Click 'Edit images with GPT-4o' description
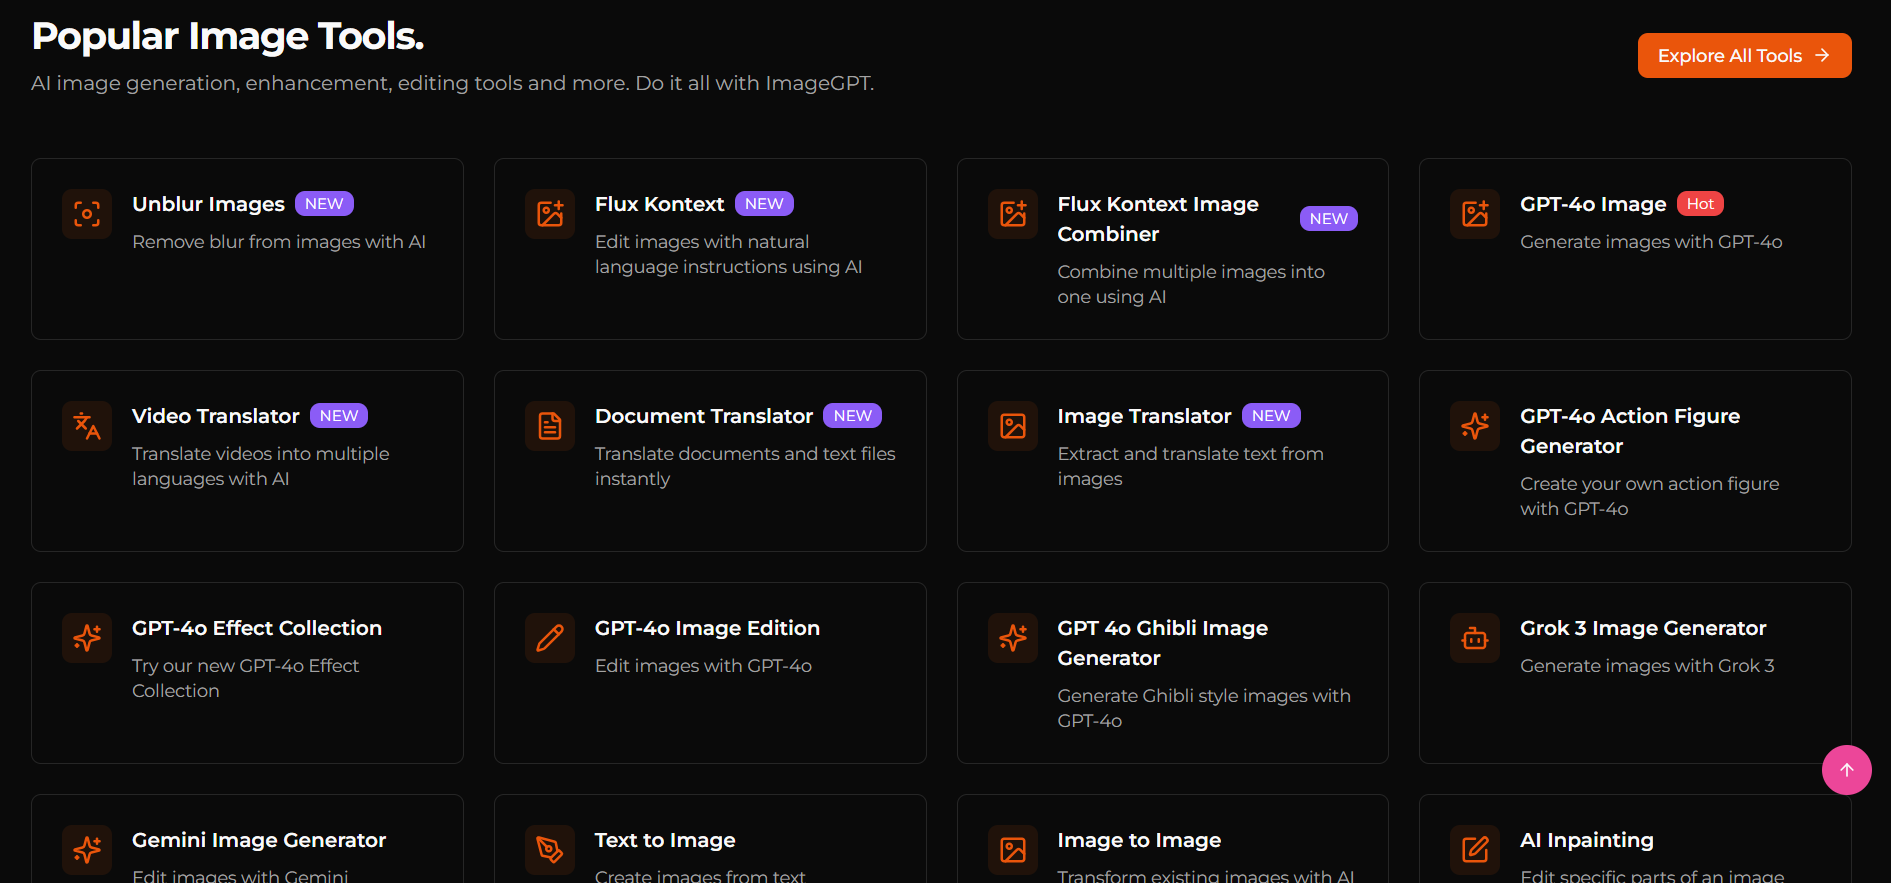 [x=703, y=666]
